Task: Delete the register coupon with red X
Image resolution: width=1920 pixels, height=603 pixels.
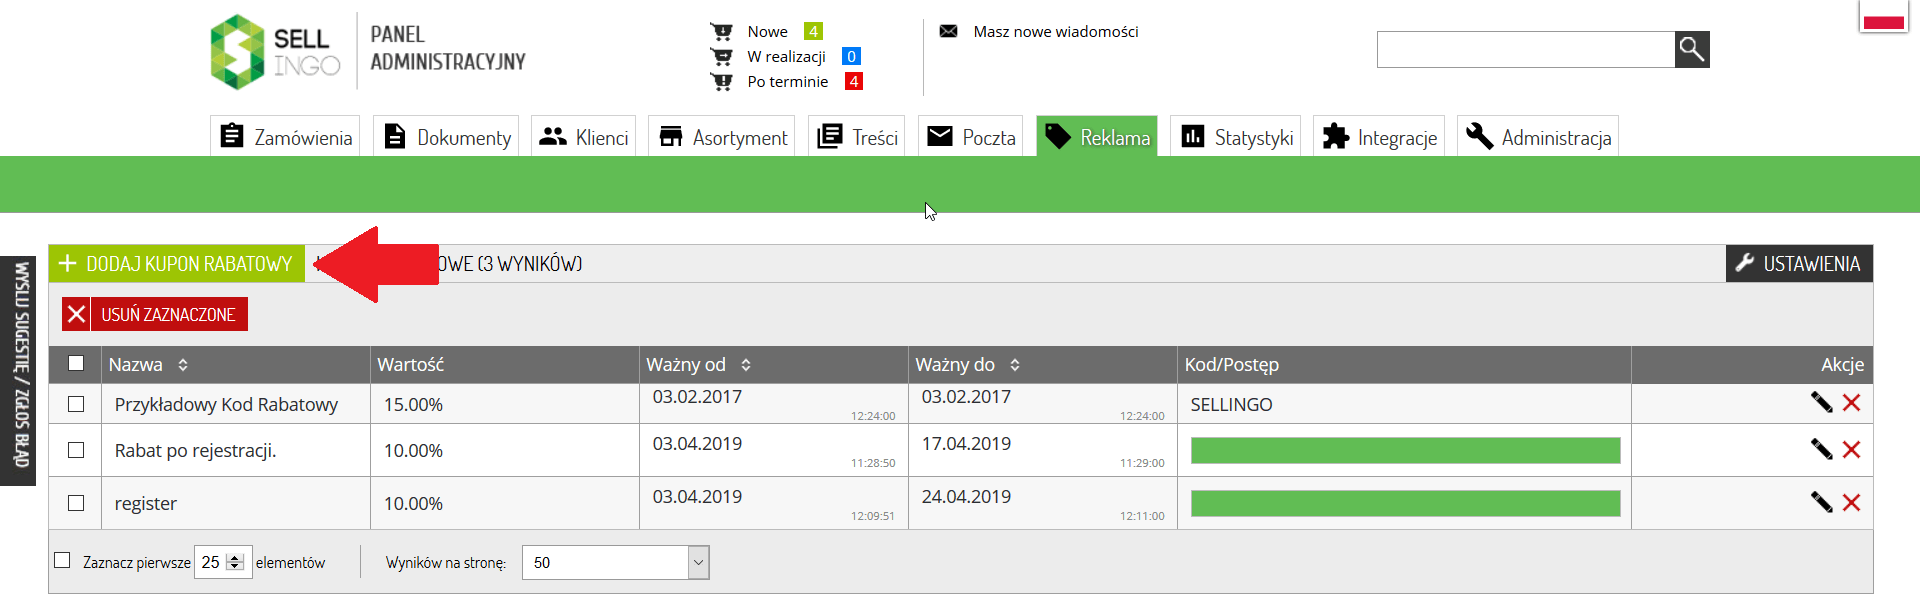Action: coord(1851,502)
